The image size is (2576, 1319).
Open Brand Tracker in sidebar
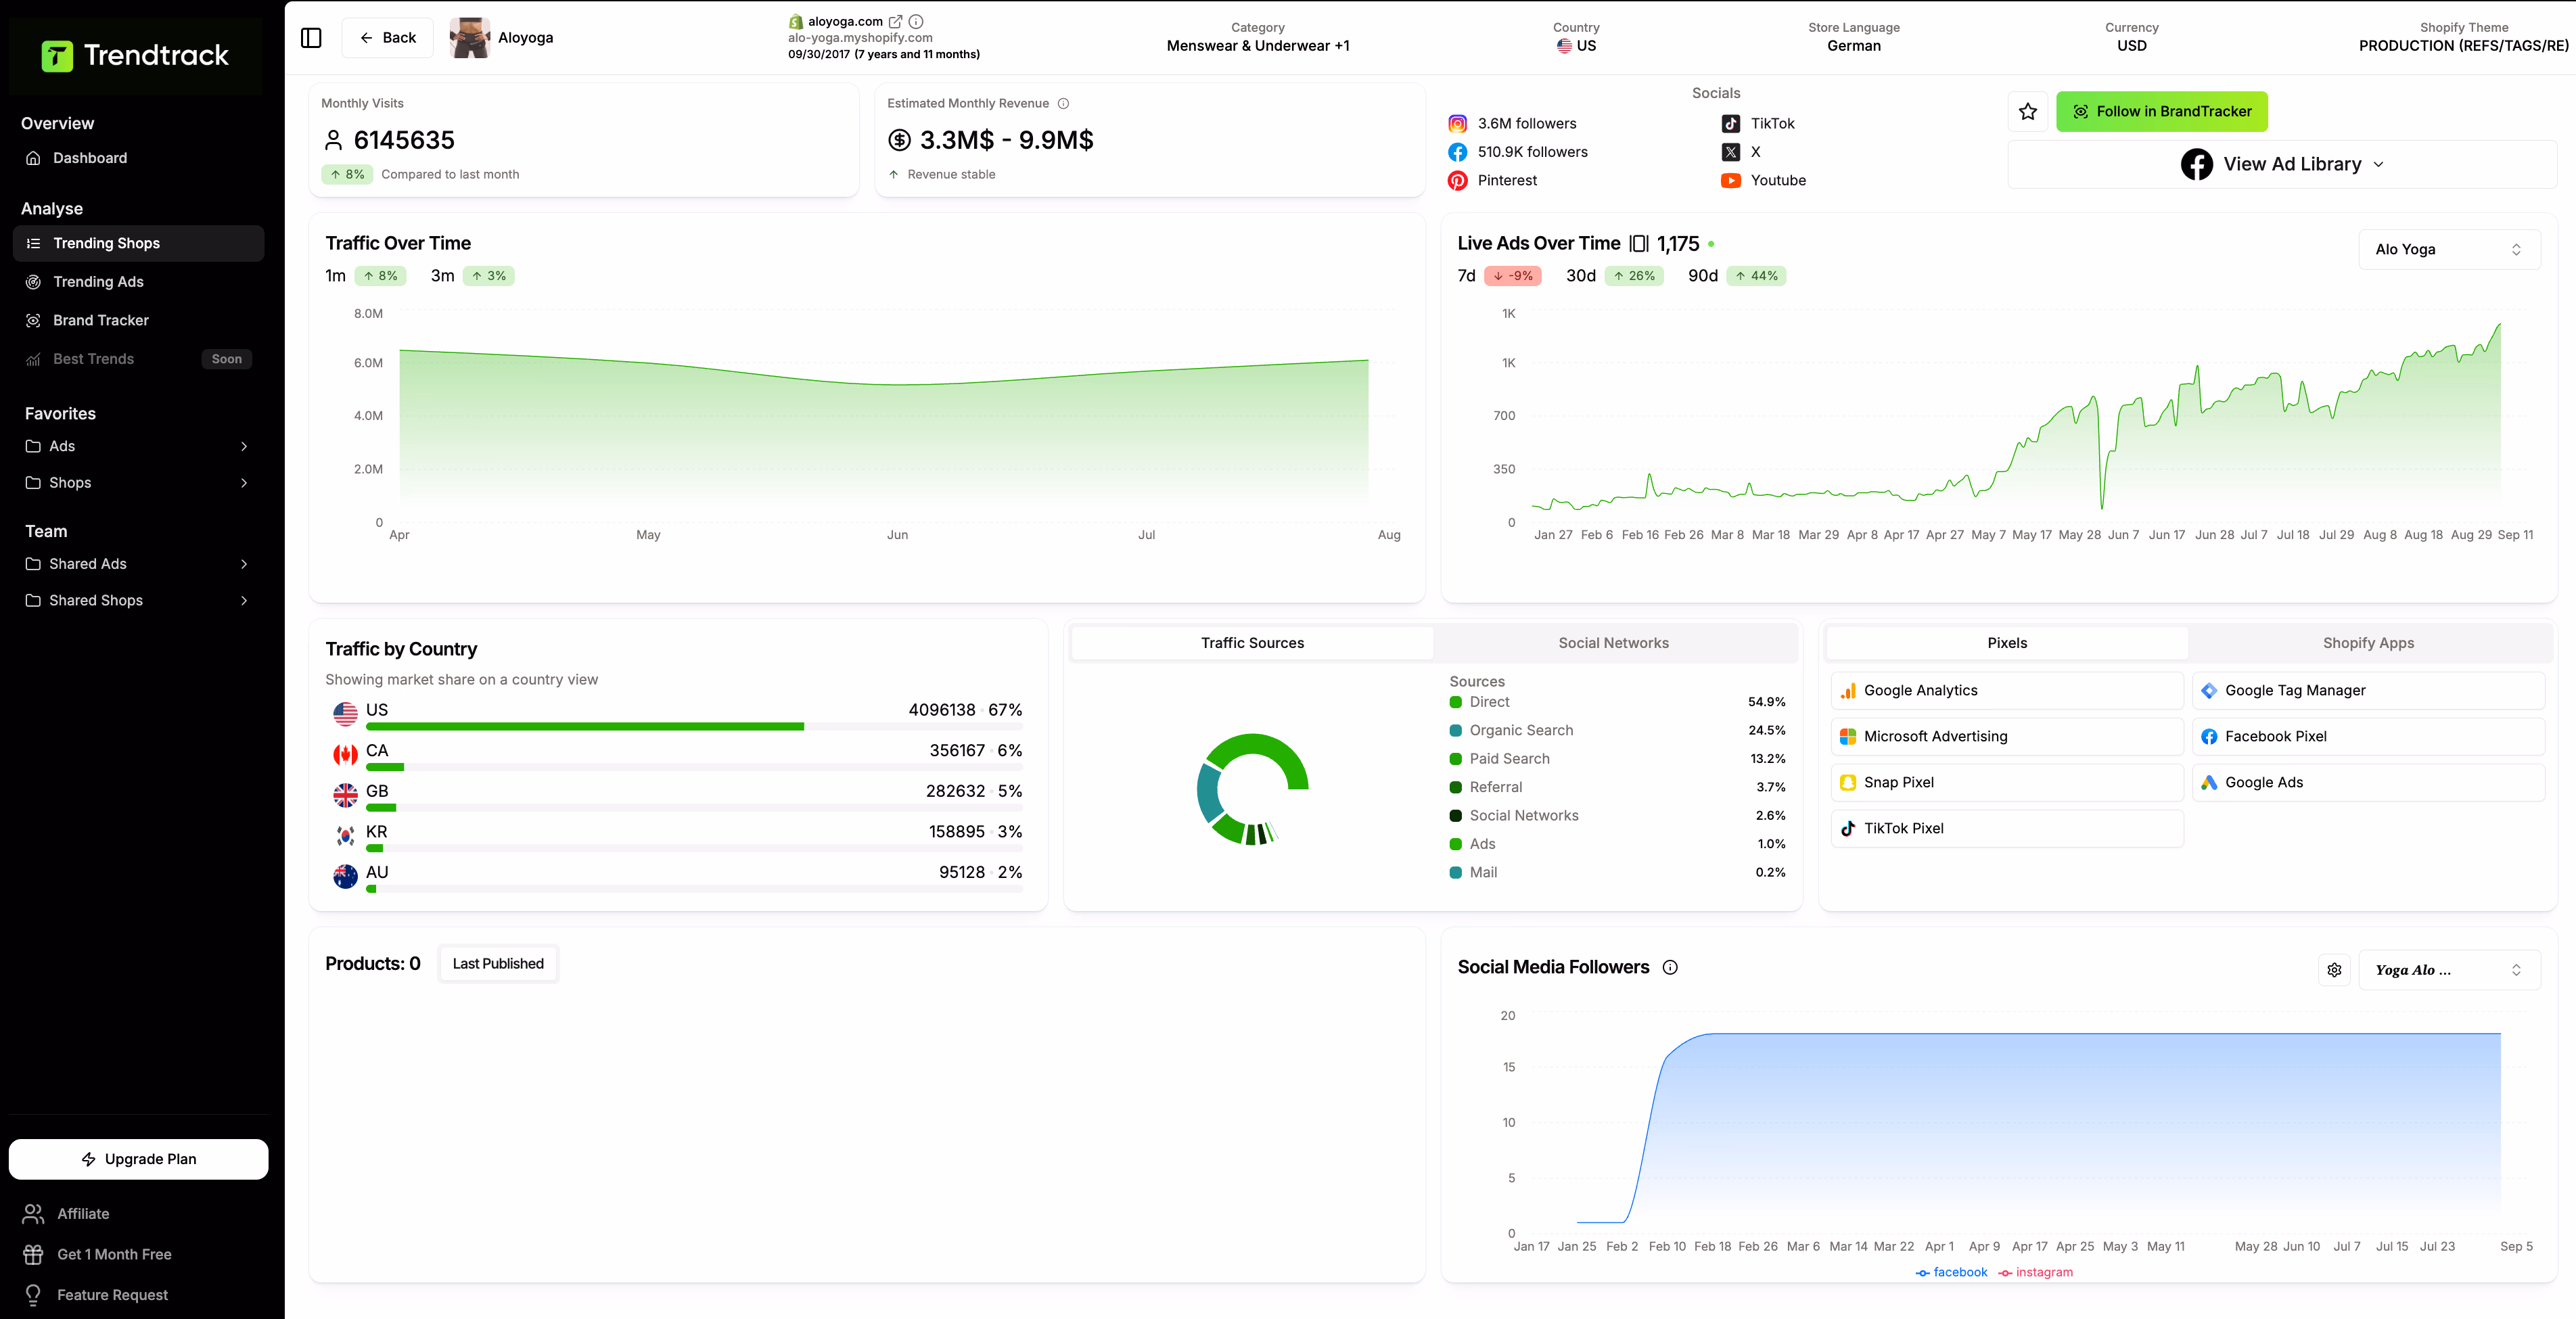coord(138,321)
